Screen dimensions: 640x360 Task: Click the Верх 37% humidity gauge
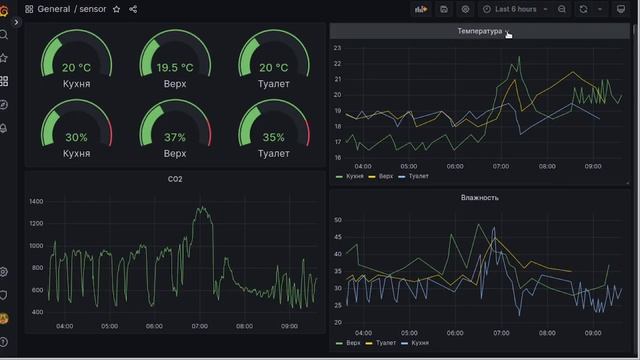[175, 129]
